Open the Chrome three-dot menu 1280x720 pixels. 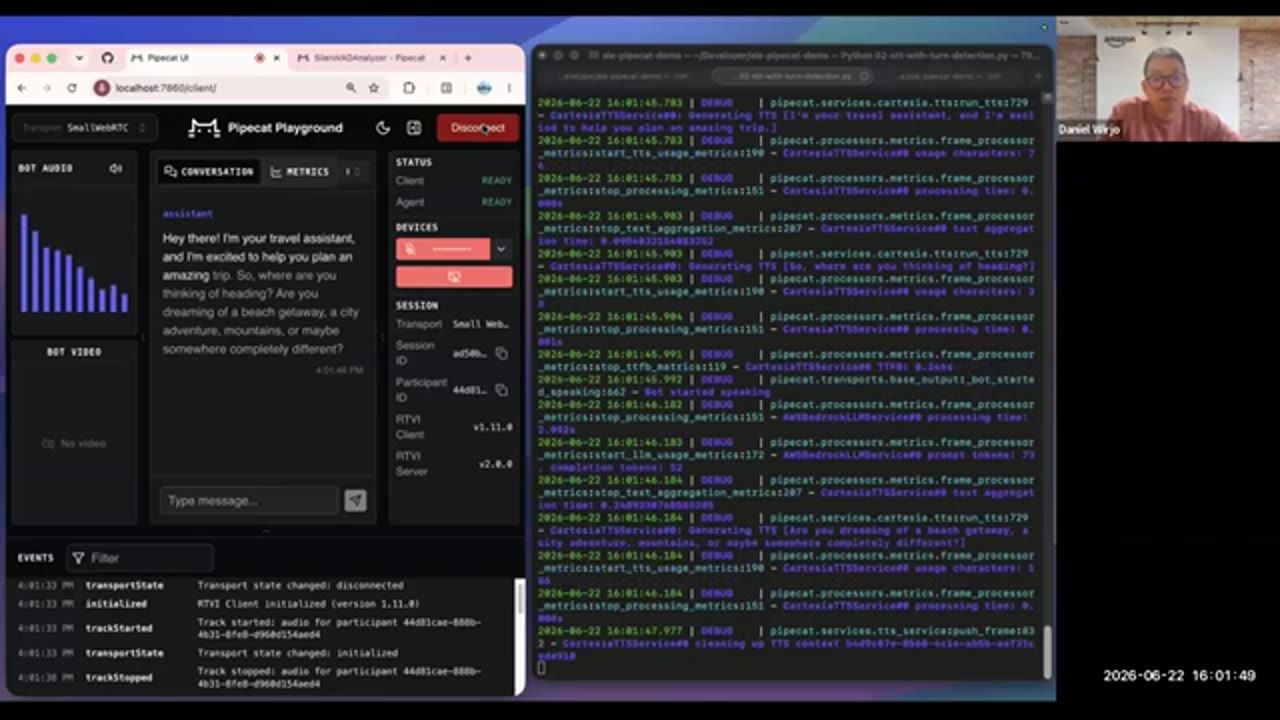pyautogui.click(x=509, y=88)
